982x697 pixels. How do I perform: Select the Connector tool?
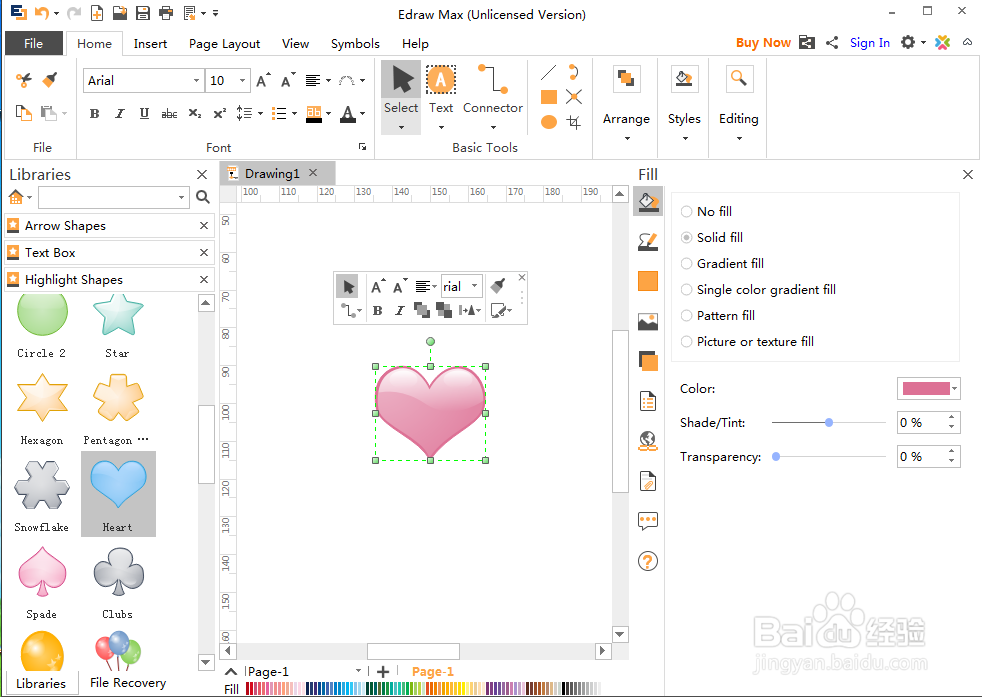[493, 95]
